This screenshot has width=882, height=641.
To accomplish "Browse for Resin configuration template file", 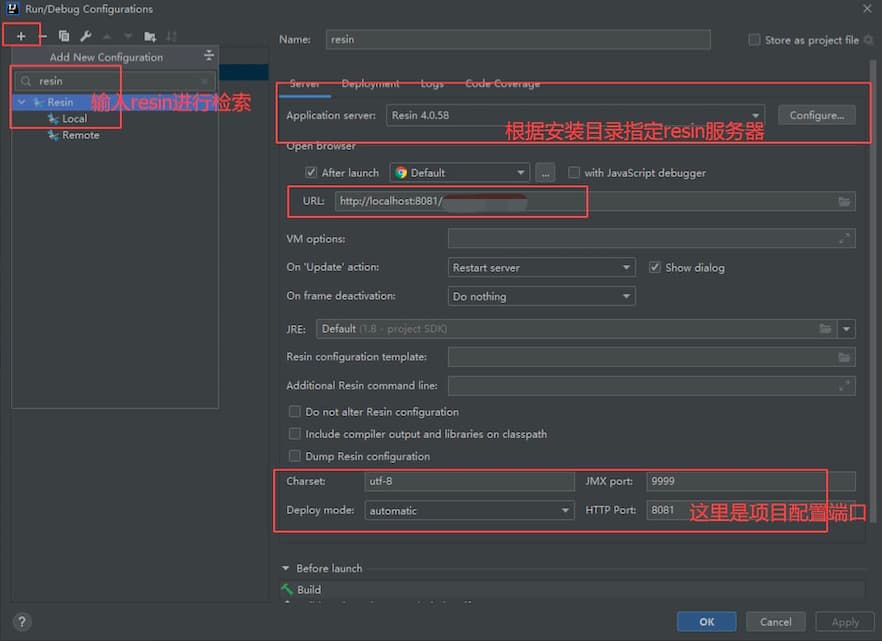I will pyautogui.click(x=845, y=357).
